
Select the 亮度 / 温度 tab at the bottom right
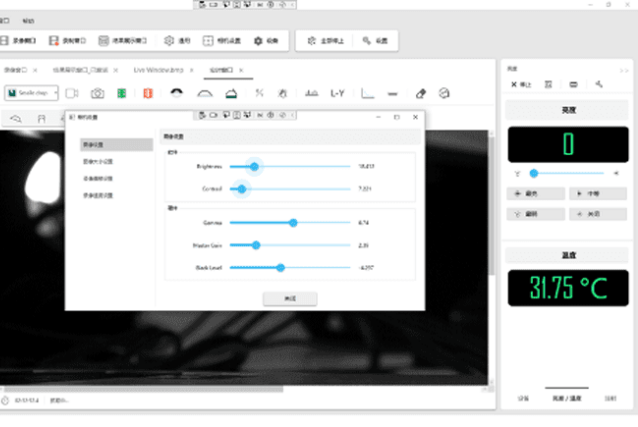[x=566, y=398]
